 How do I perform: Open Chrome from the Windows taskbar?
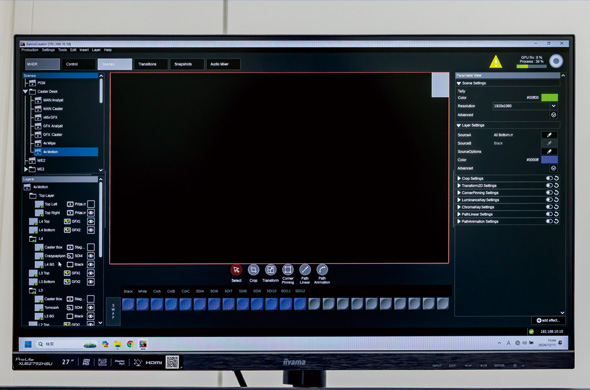(x=130, y=344)
